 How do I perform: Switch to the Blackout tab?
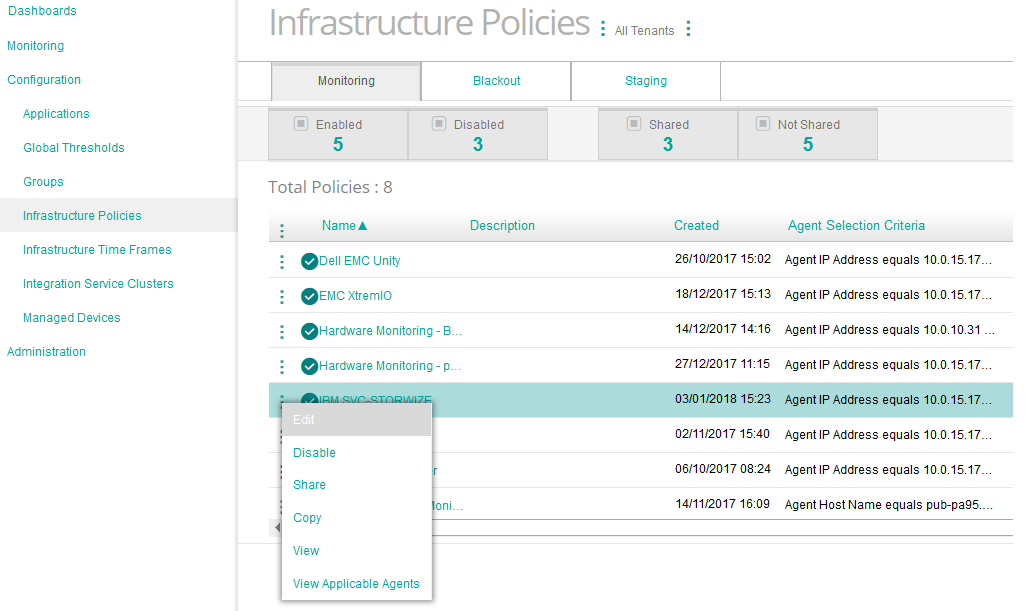point(493,80)
